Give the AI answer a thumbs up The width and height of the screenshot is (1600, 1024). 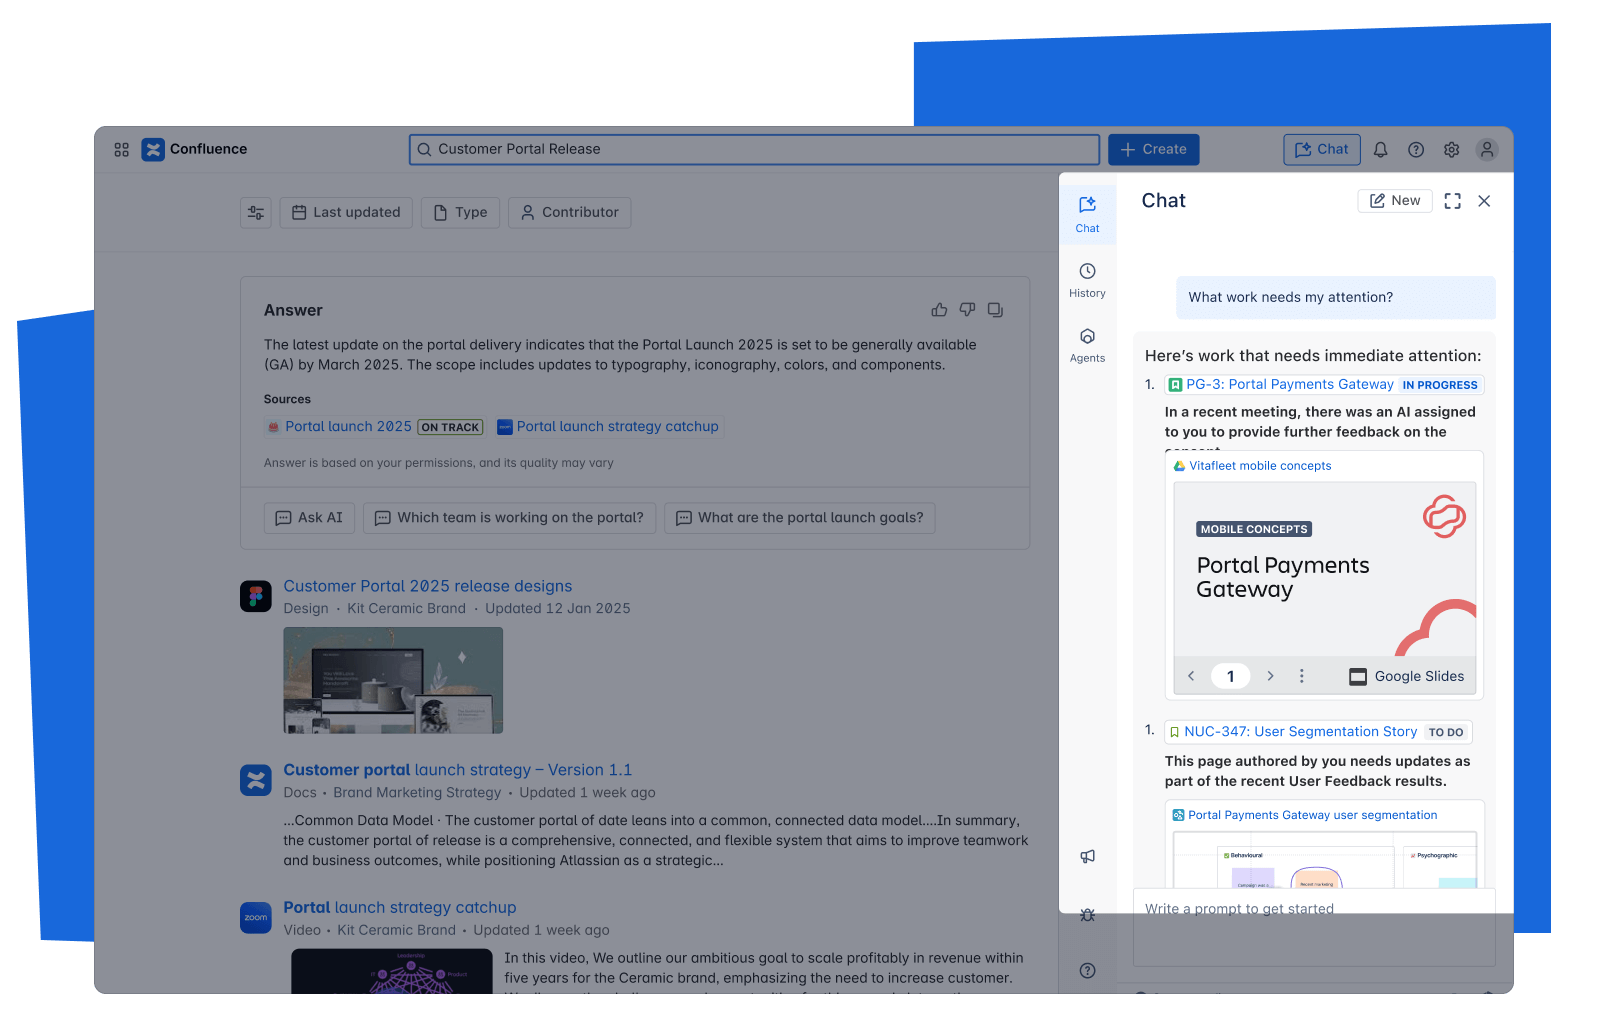[x=939, y=309]
